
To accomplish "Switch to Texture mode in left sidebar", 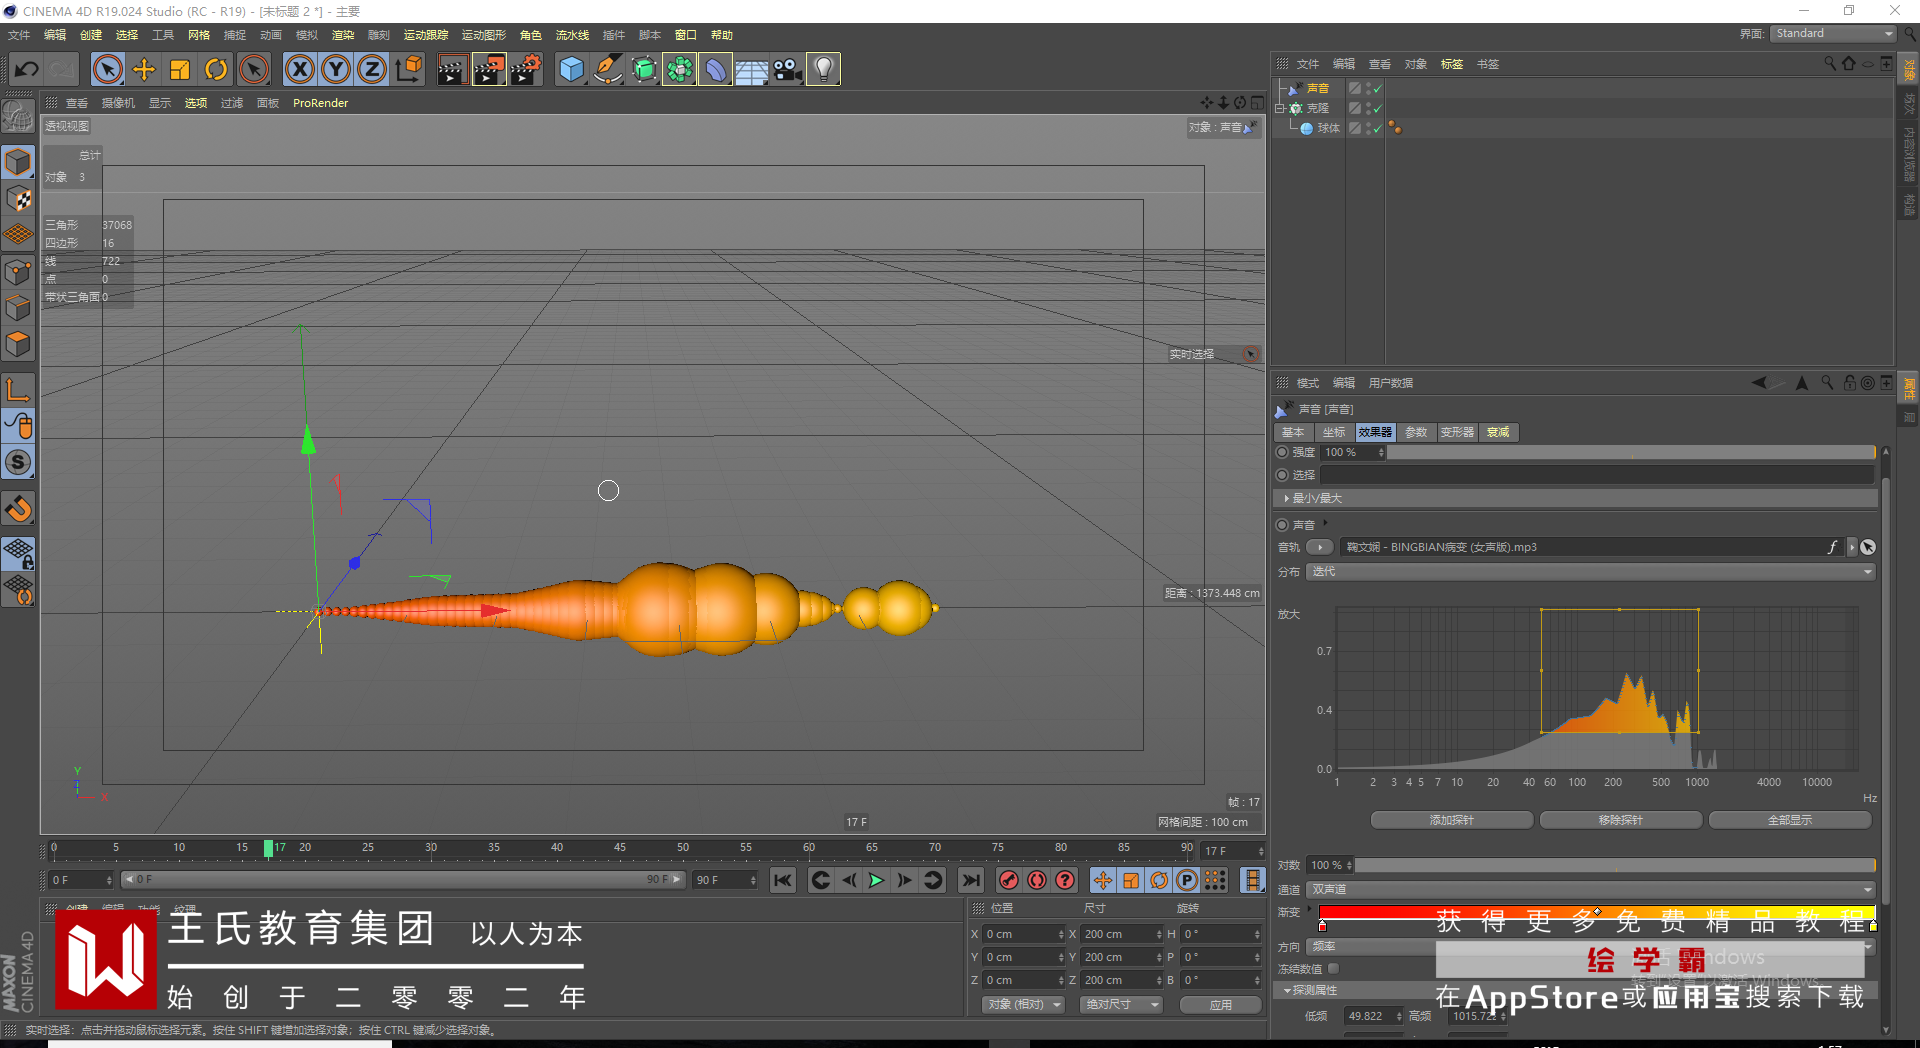I will click(18, 198).
